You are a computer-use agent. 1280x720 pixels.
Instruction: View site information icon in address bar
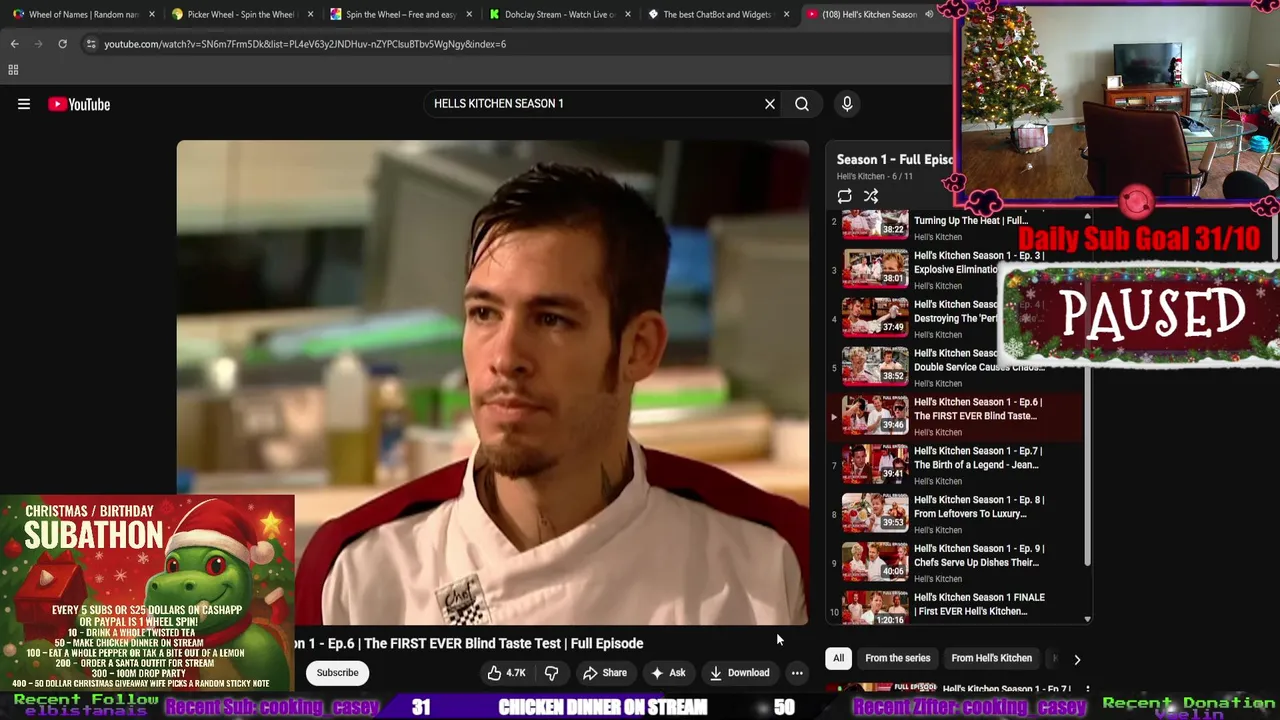91,44
